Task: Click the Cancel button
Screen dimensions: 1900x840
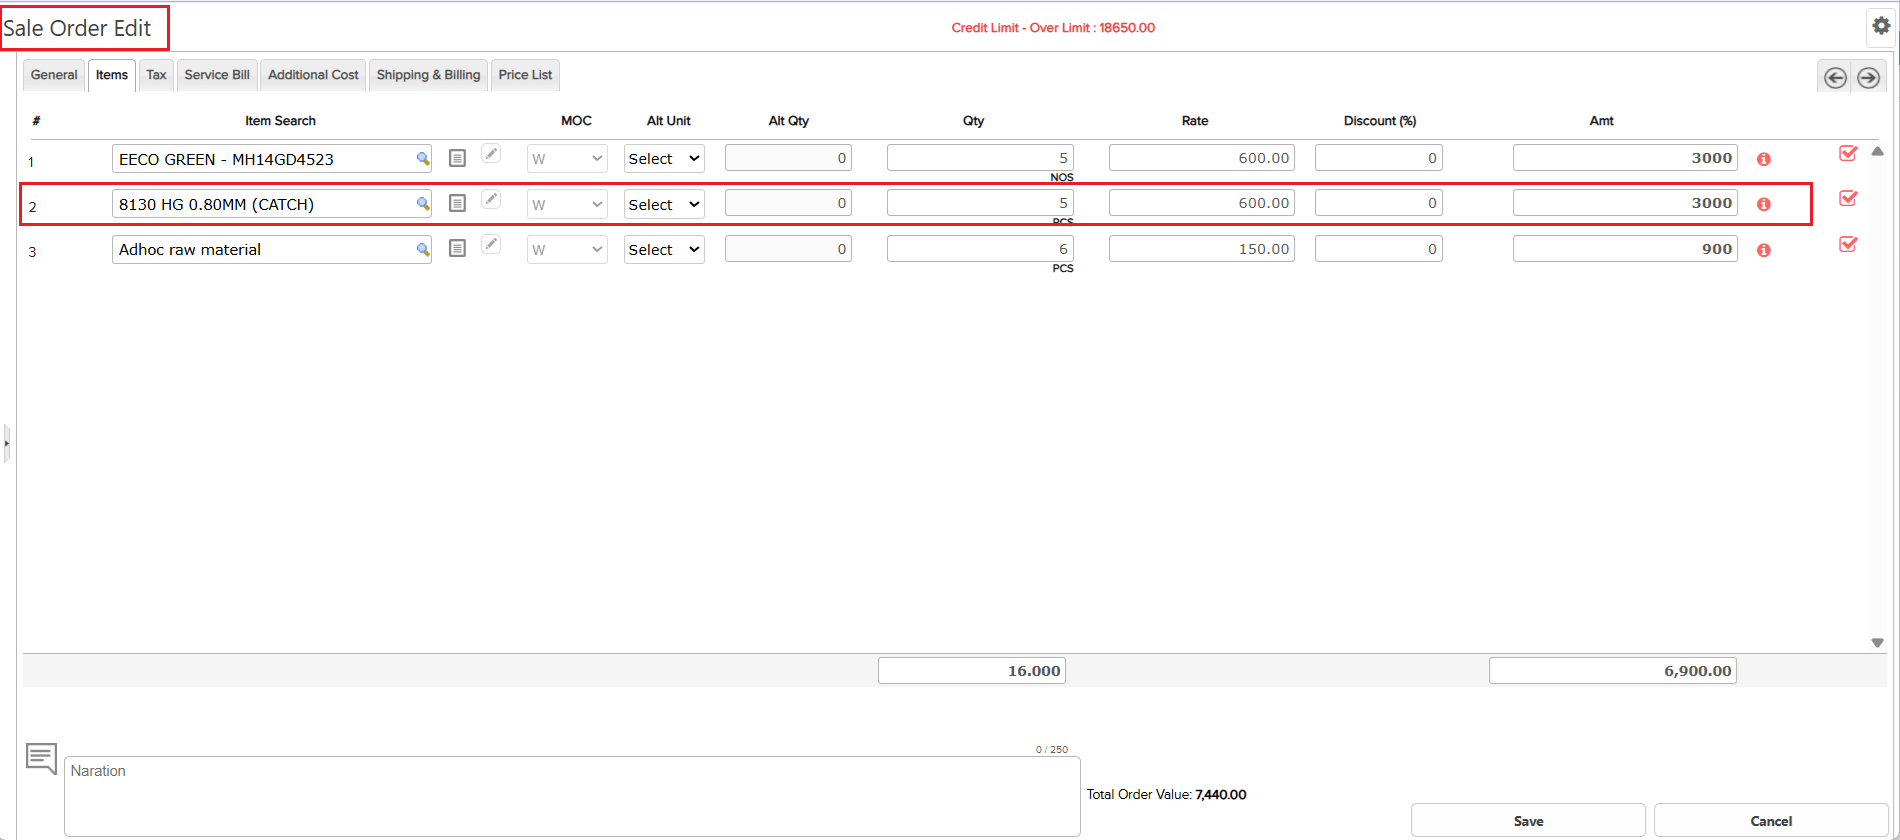Action: pyautogui.click(x=1770, y=821)
